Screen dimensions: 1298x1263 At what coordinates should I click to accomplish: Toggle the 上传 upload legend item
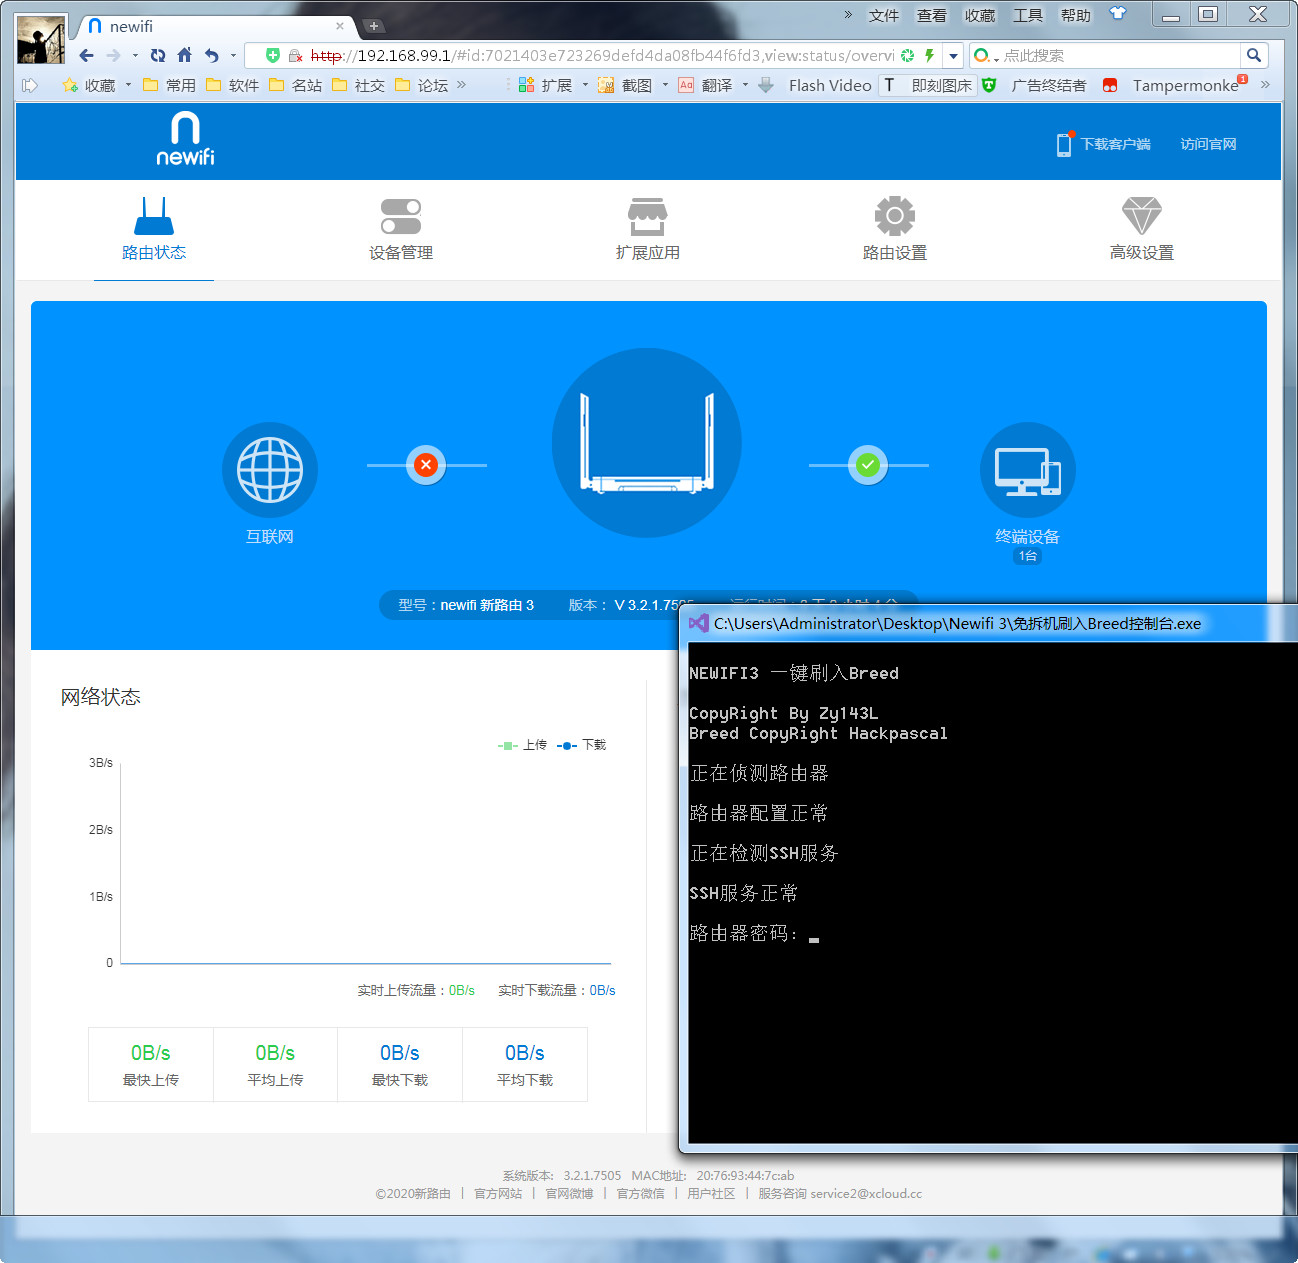click(522, 745)
